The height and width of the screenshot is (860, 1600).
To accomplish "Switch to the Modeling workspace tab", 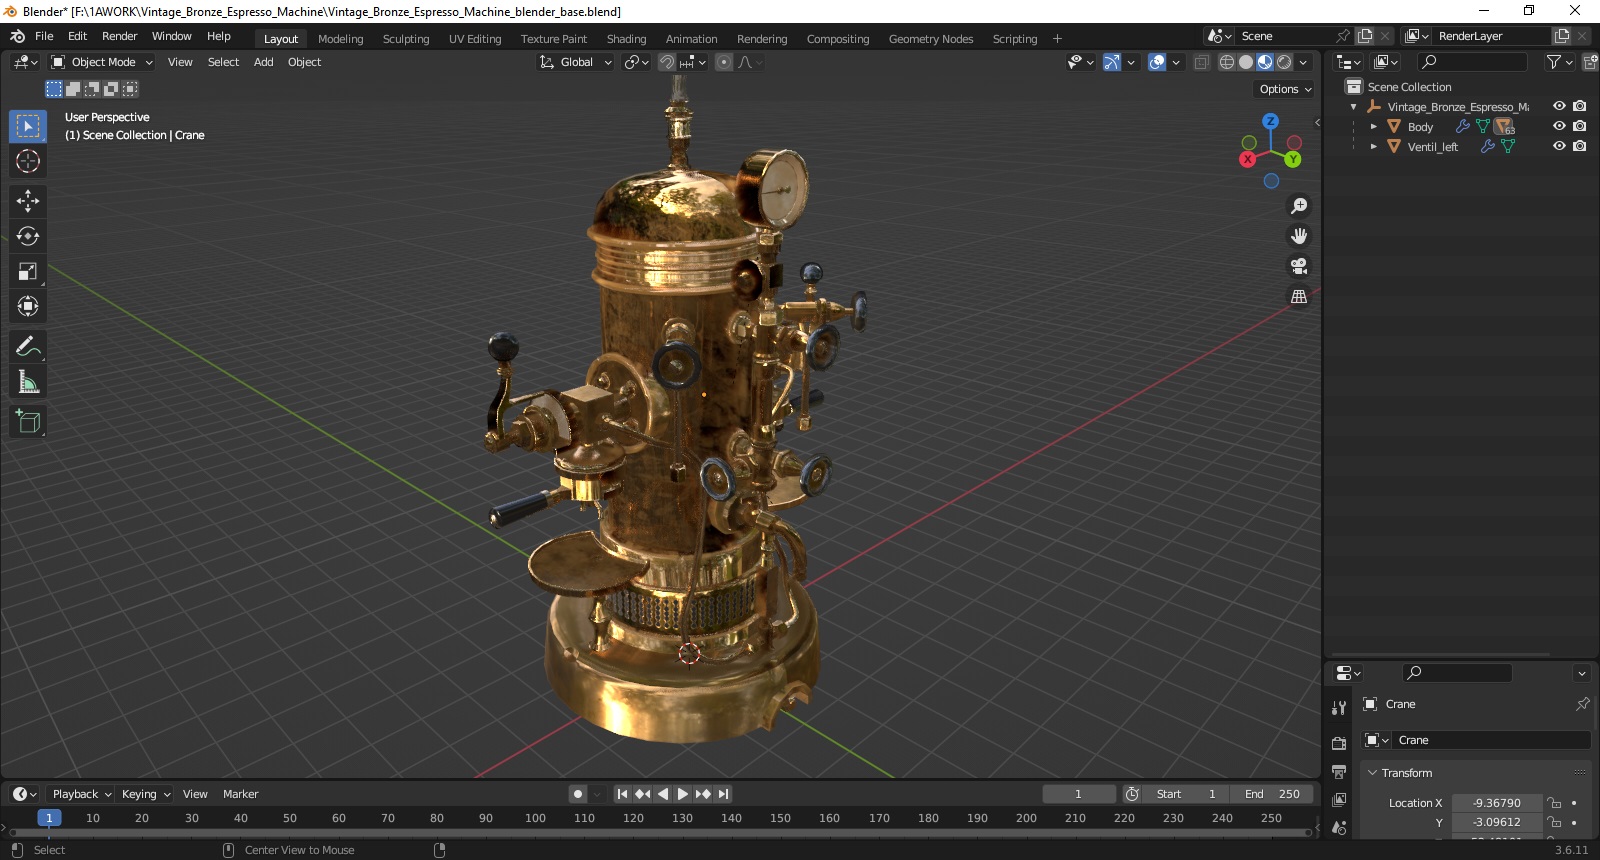I will (340, 39).
